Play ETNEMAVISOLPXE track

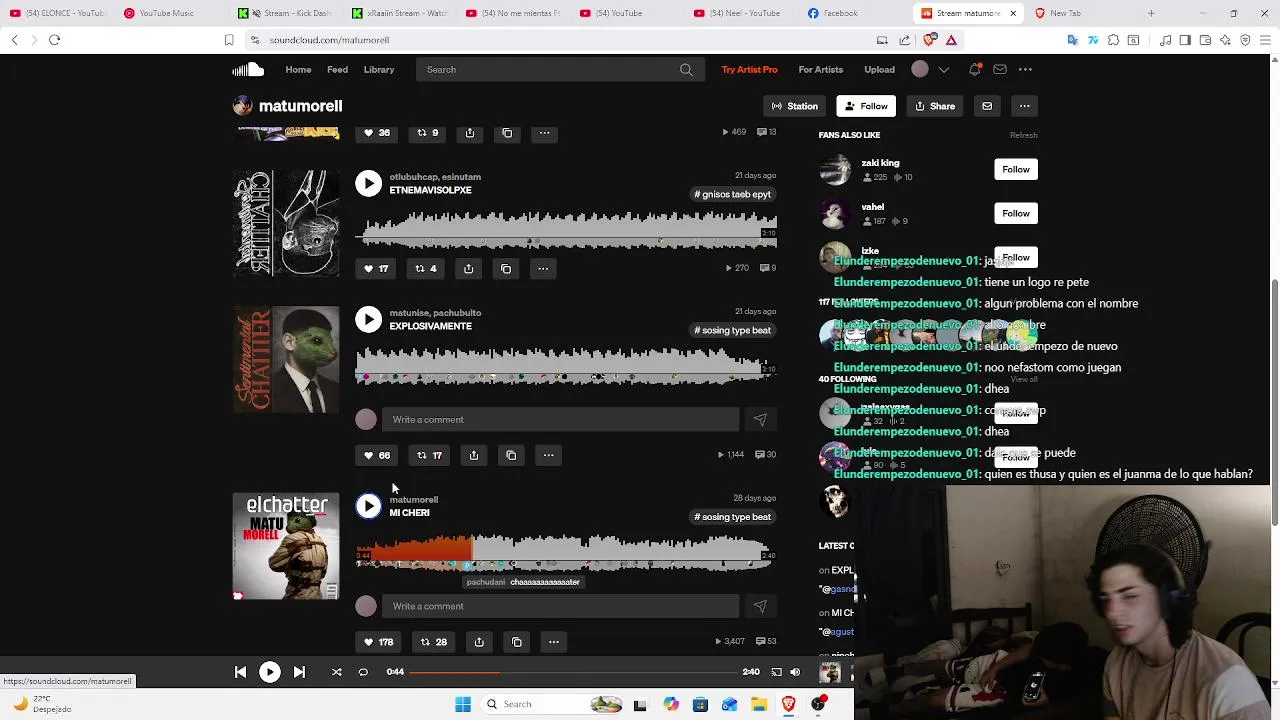368,183
